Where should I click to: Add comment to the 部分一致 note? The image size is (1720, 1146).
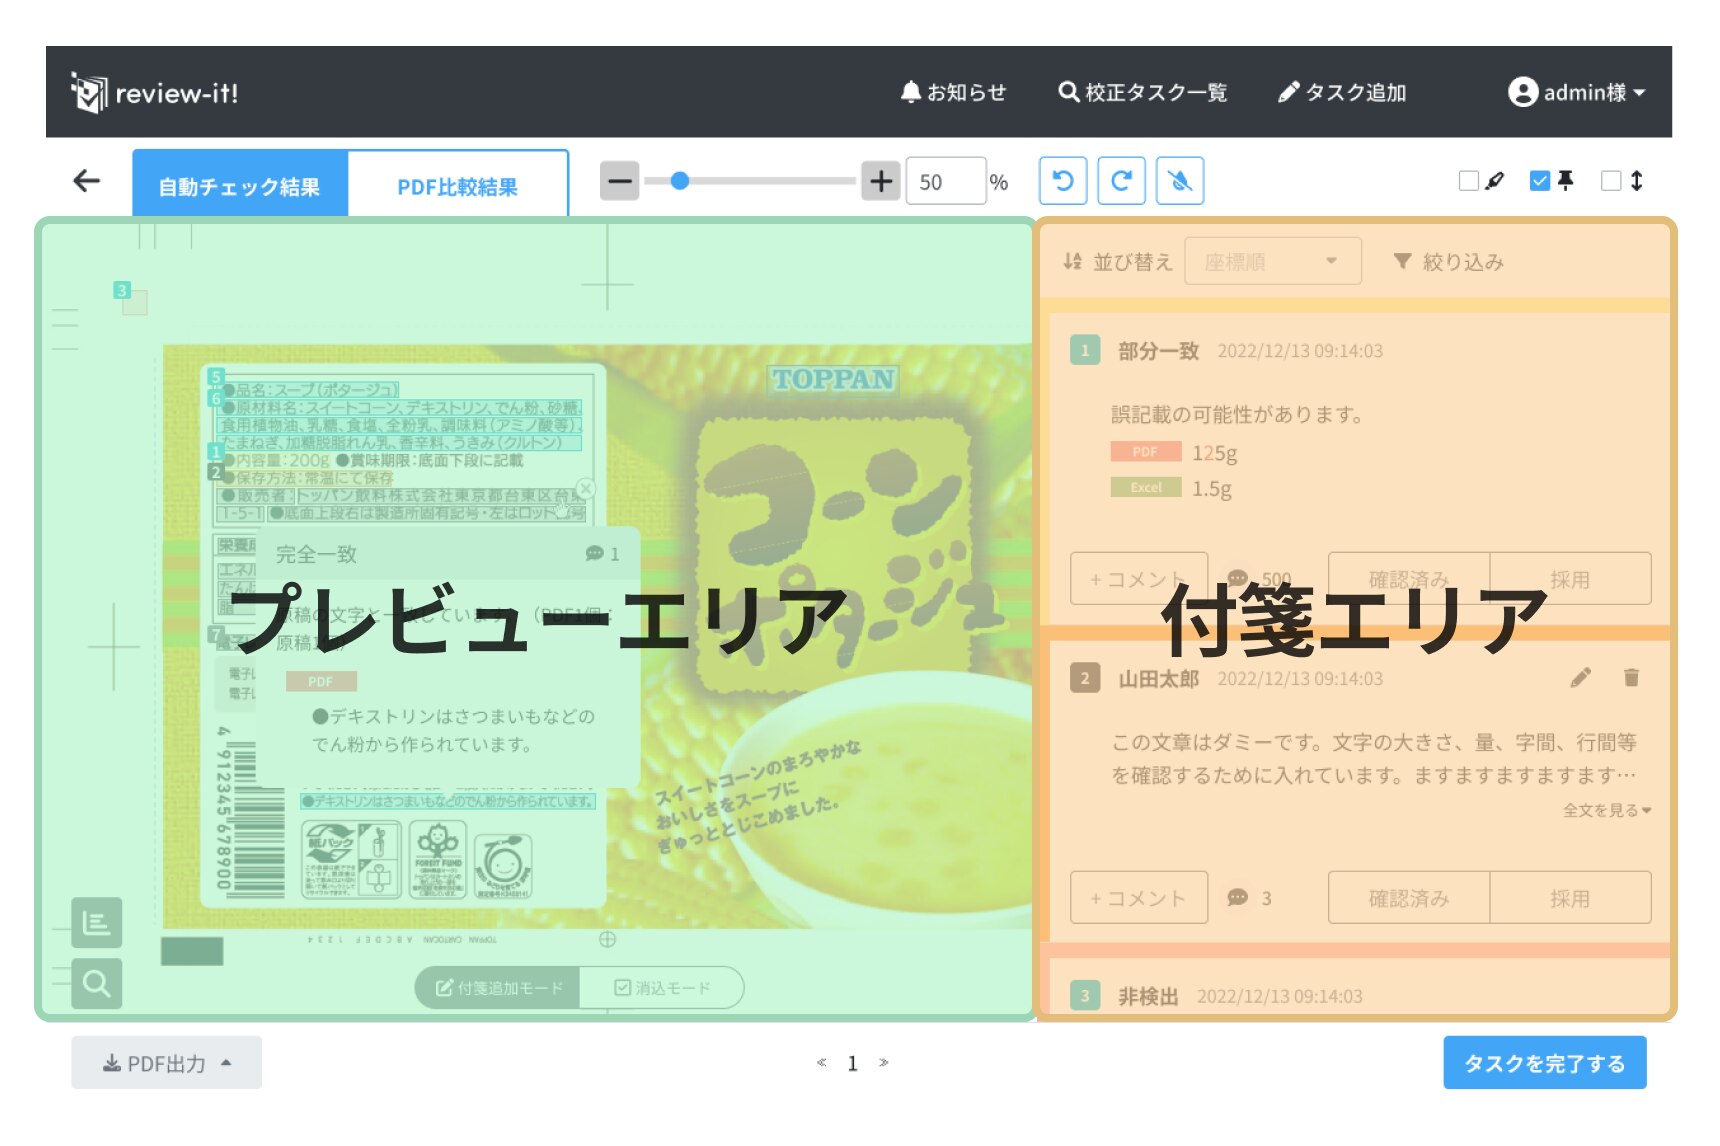click(1139, 578)
